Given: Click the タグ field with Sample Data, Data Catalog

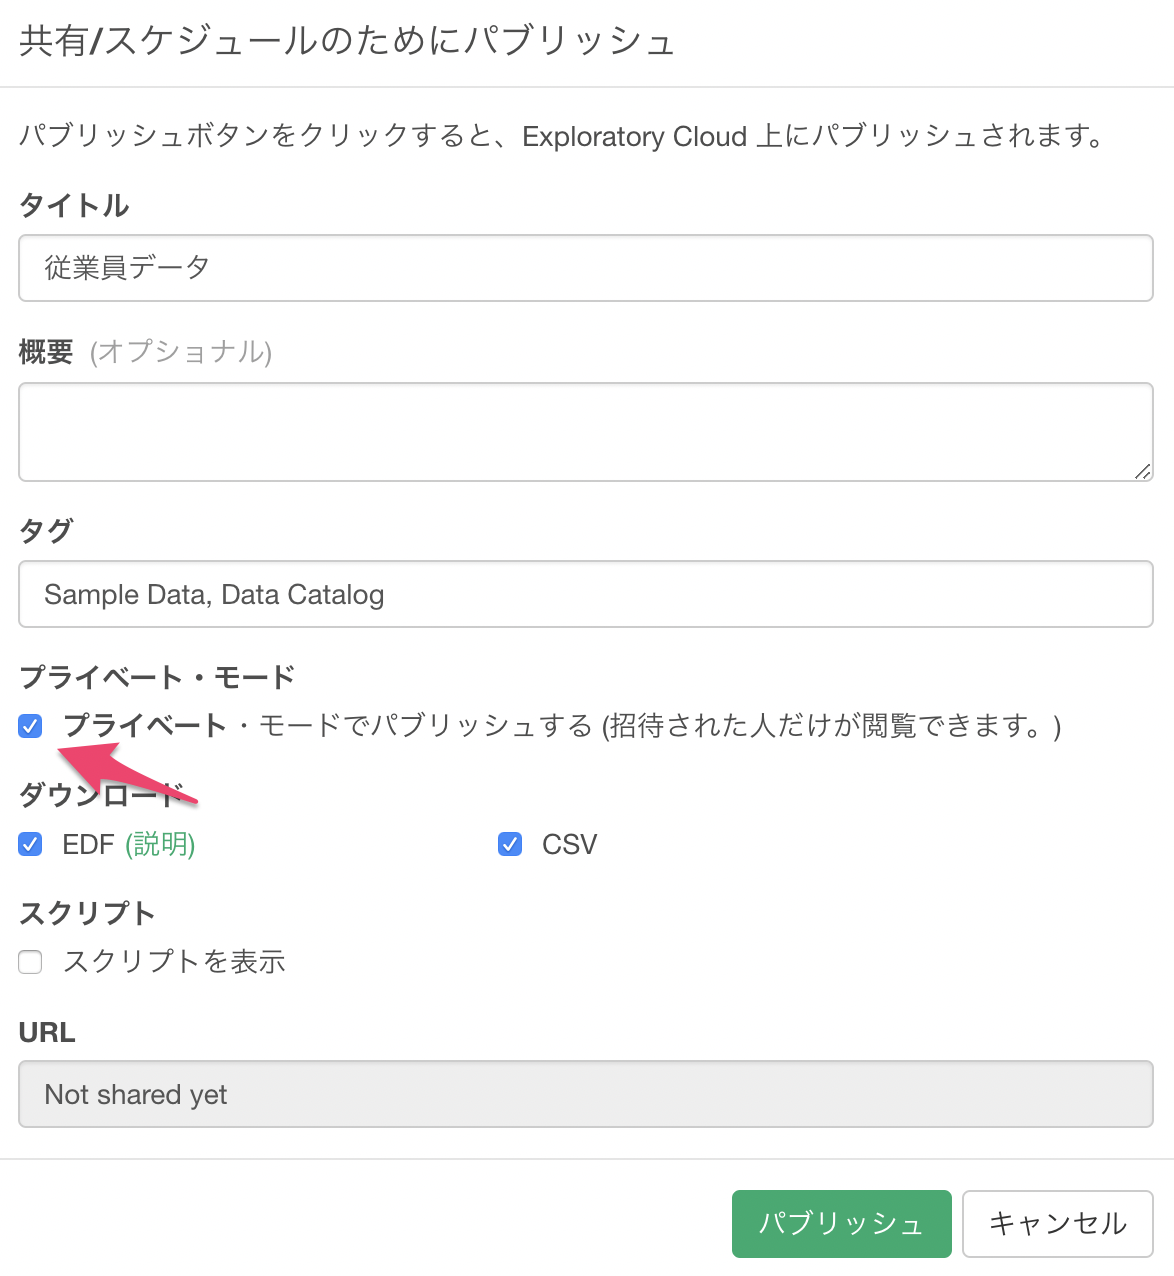Looking at the screenshot, I should coord(586,594).
